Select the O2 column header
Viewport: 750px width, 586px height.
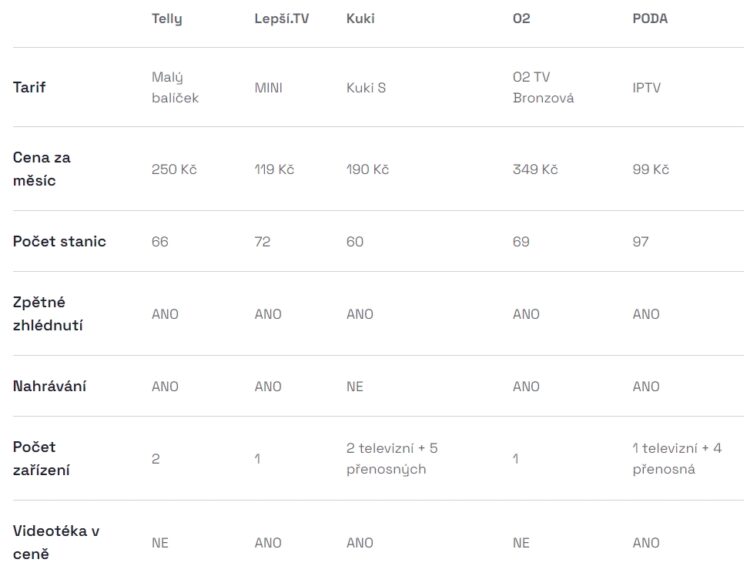tap(521, 19)
